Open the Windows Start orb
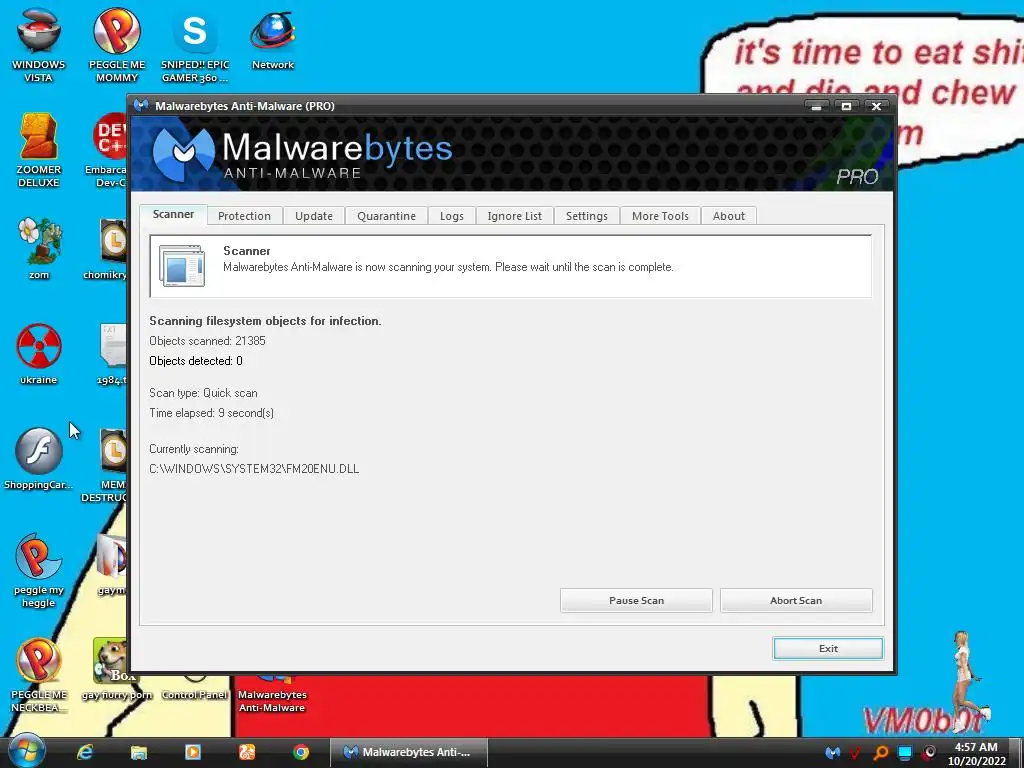 pyautogui.click(x=27, y=752)
